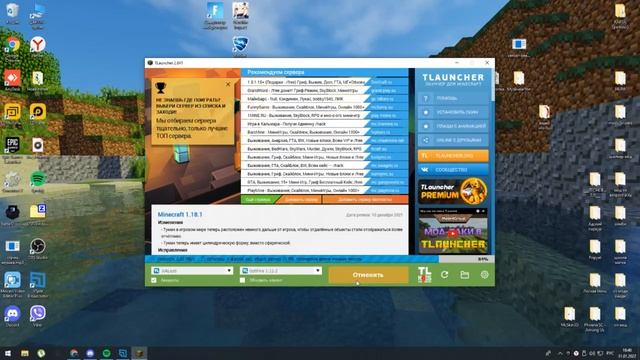Open AnyDesk desktop shortcut
Screen dimensions: 640x360
click(x=12, y=80)
